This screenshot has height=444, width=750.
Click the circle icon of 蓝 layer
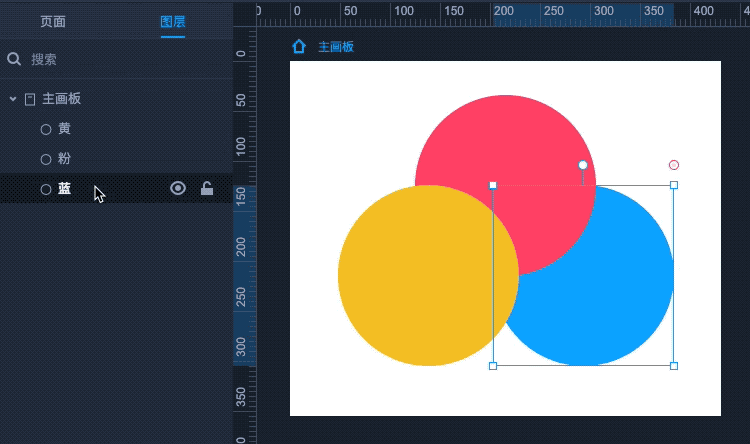[x=45, y=189]
